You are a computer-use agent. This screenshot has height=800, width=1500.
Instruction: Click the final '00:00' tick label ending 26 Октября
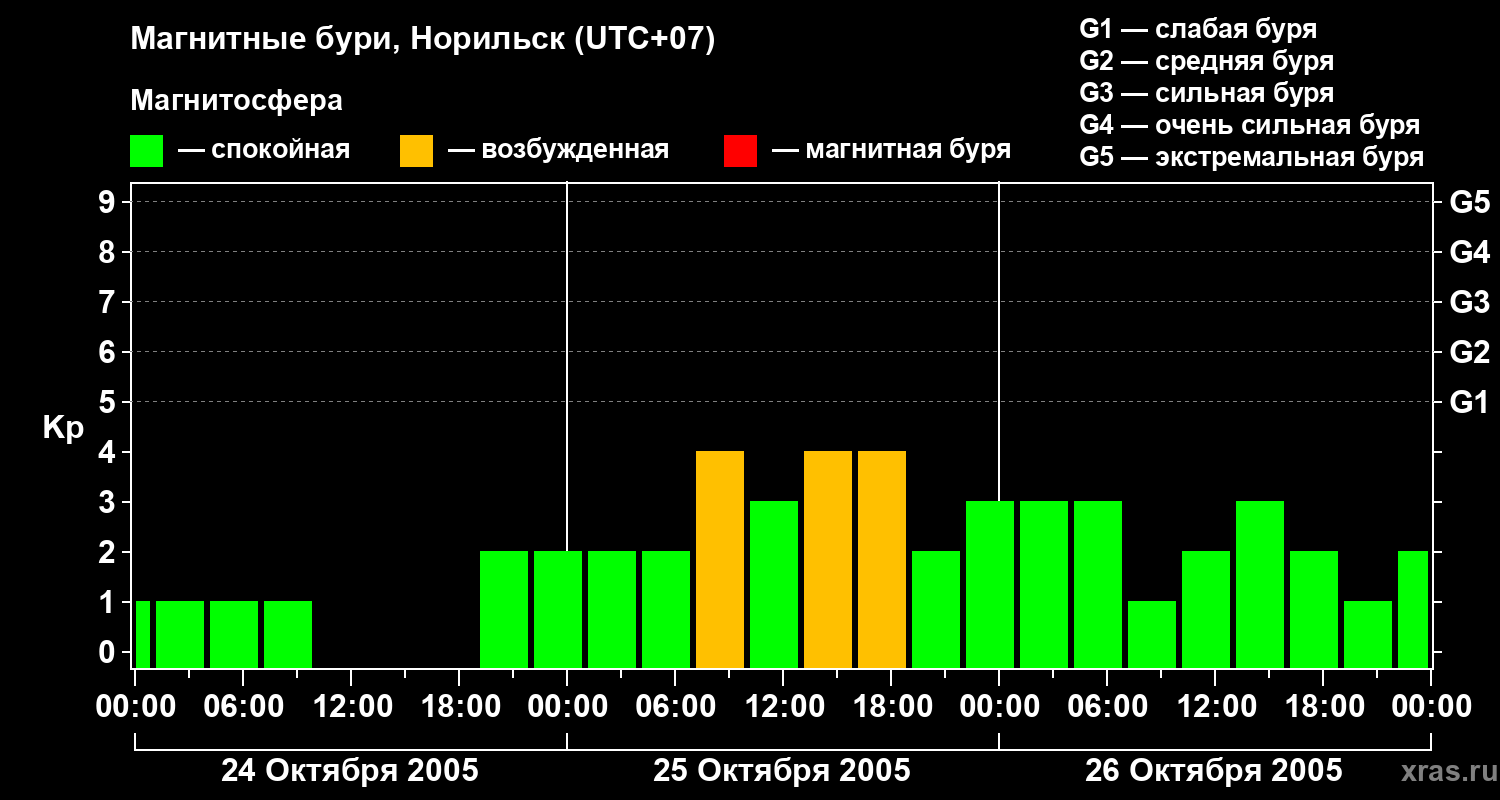[x=1431, y=706]
